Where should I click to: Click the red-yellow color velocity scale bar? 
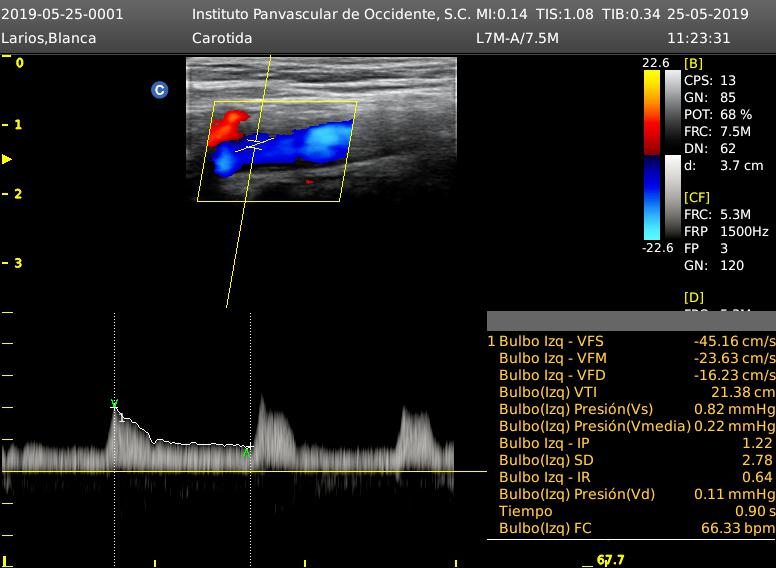point(652,113)
